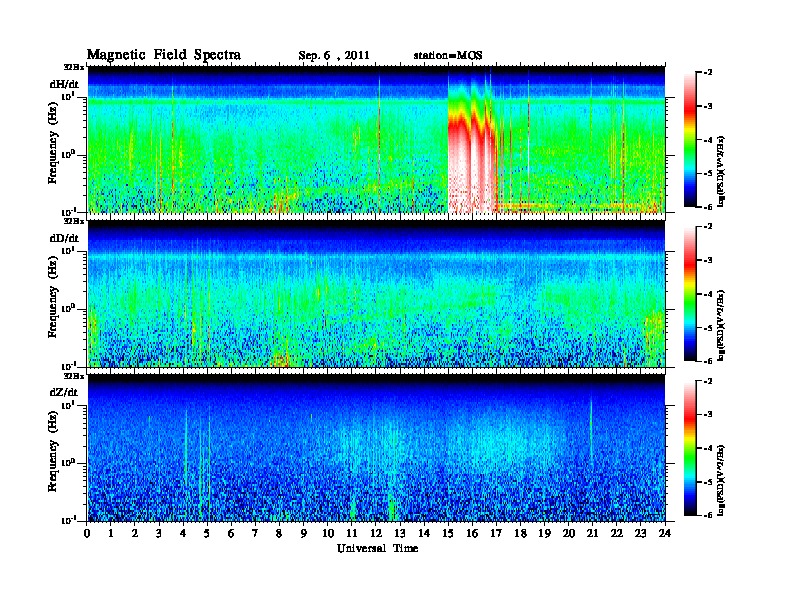792x612 pixels.
Task: Click the "-6" value on dH/dt color bar
Action: 708,207
